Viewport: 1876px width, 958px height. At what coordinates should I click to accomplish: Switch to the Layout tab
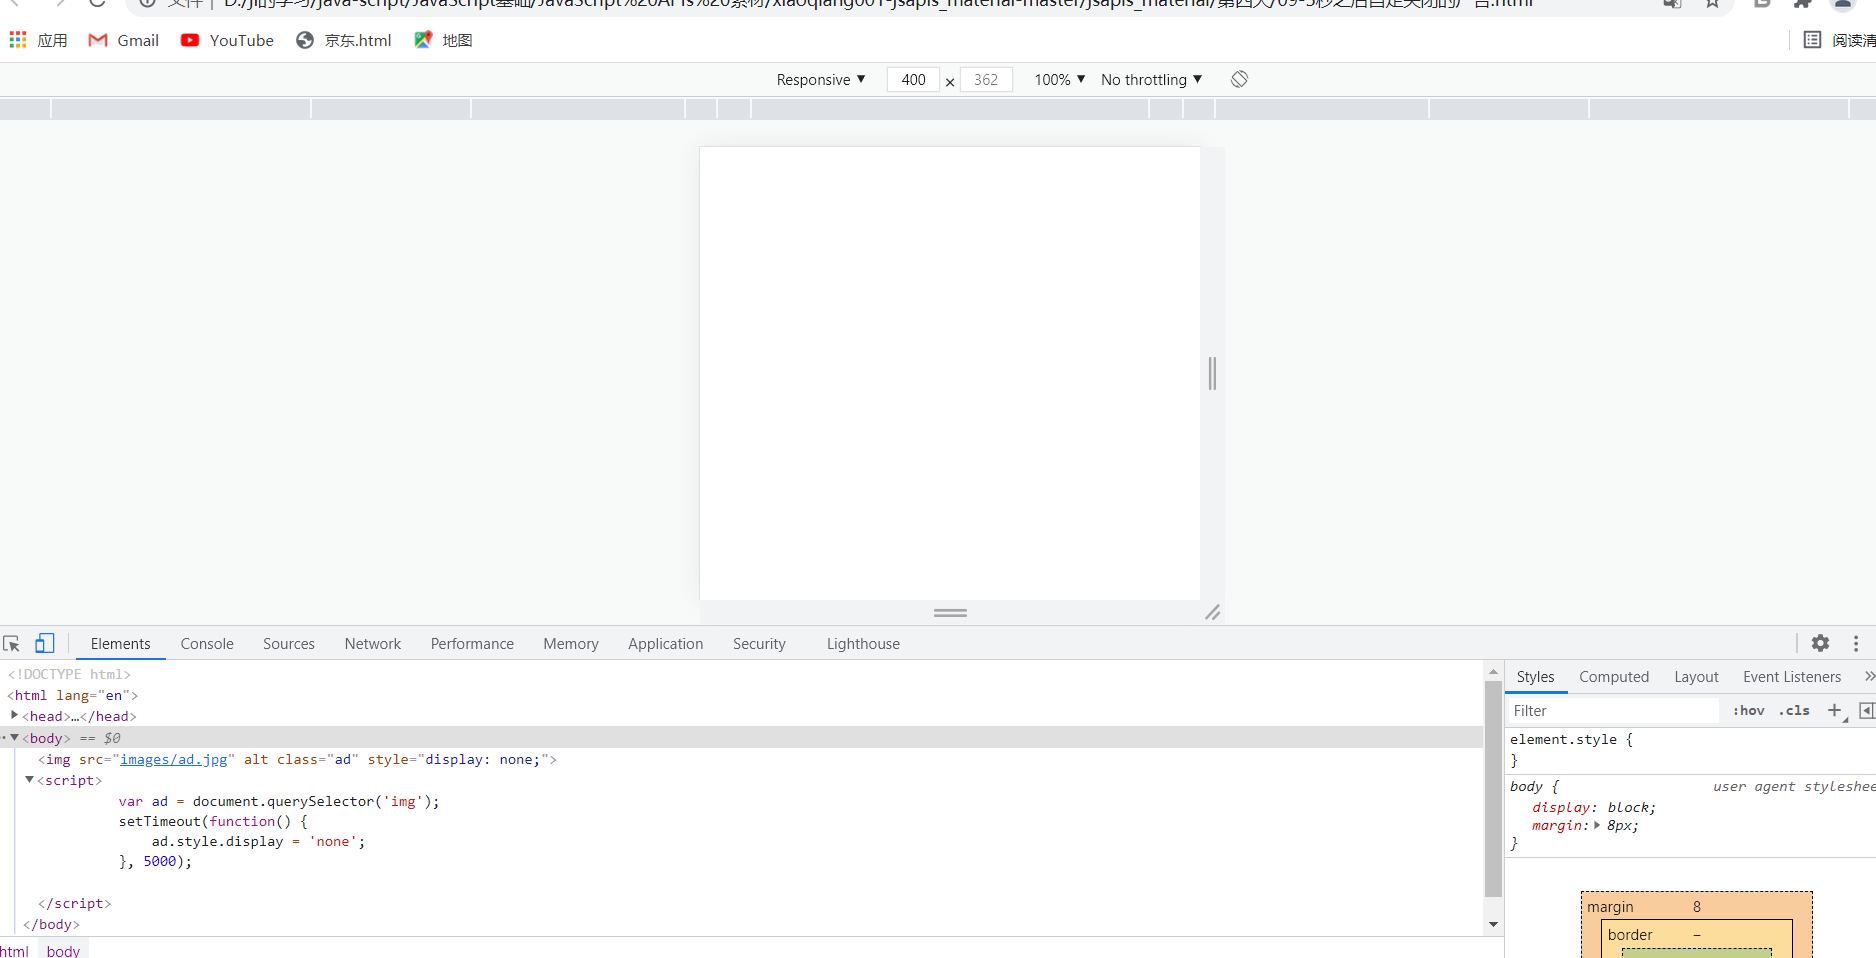pos(1696,677)
